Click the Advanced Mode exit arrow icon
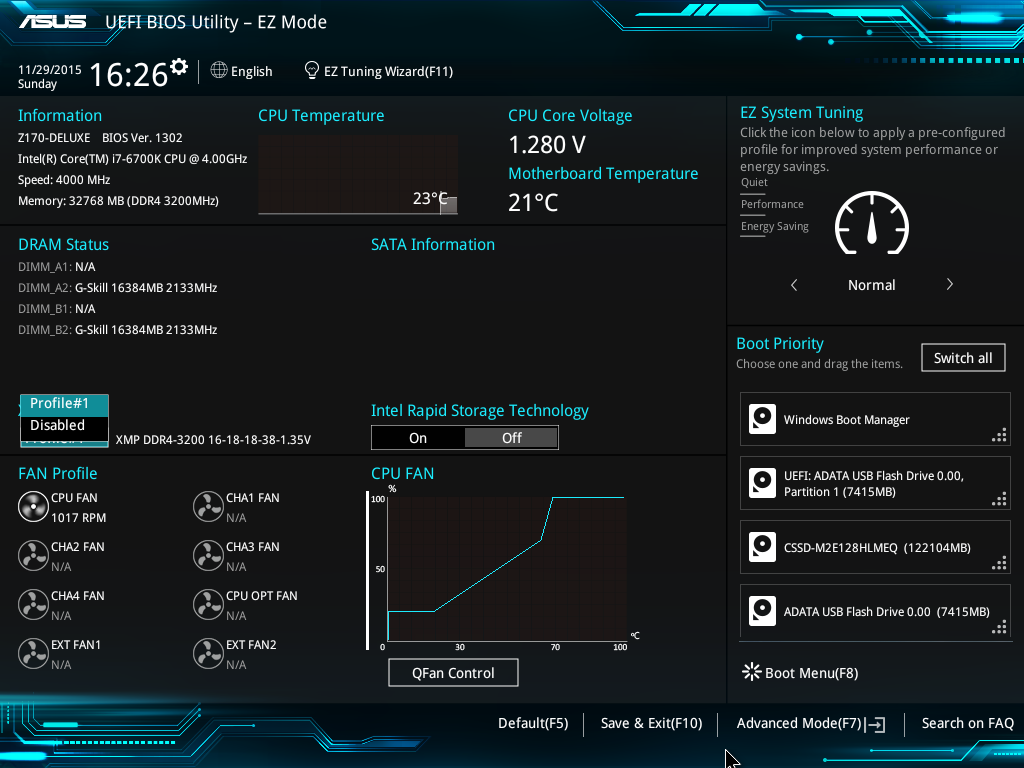 click(x=876, y=724)
